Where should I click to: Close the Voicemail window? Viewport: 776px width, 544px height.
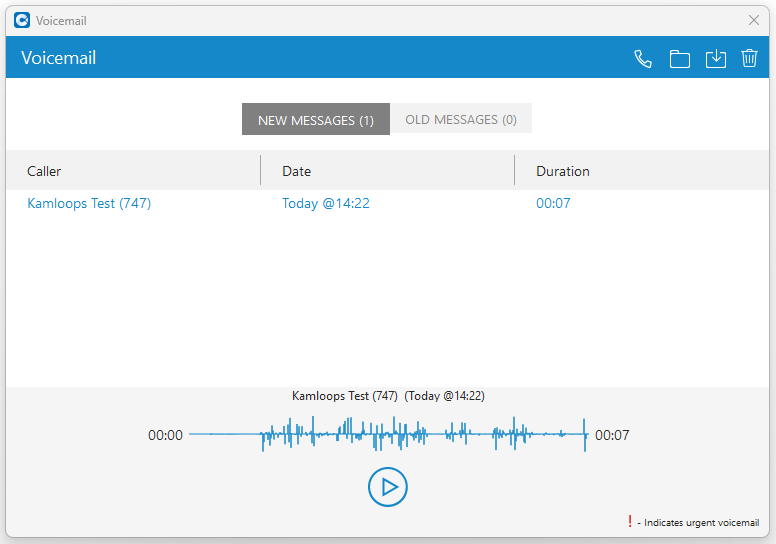(x=754, y=20)
